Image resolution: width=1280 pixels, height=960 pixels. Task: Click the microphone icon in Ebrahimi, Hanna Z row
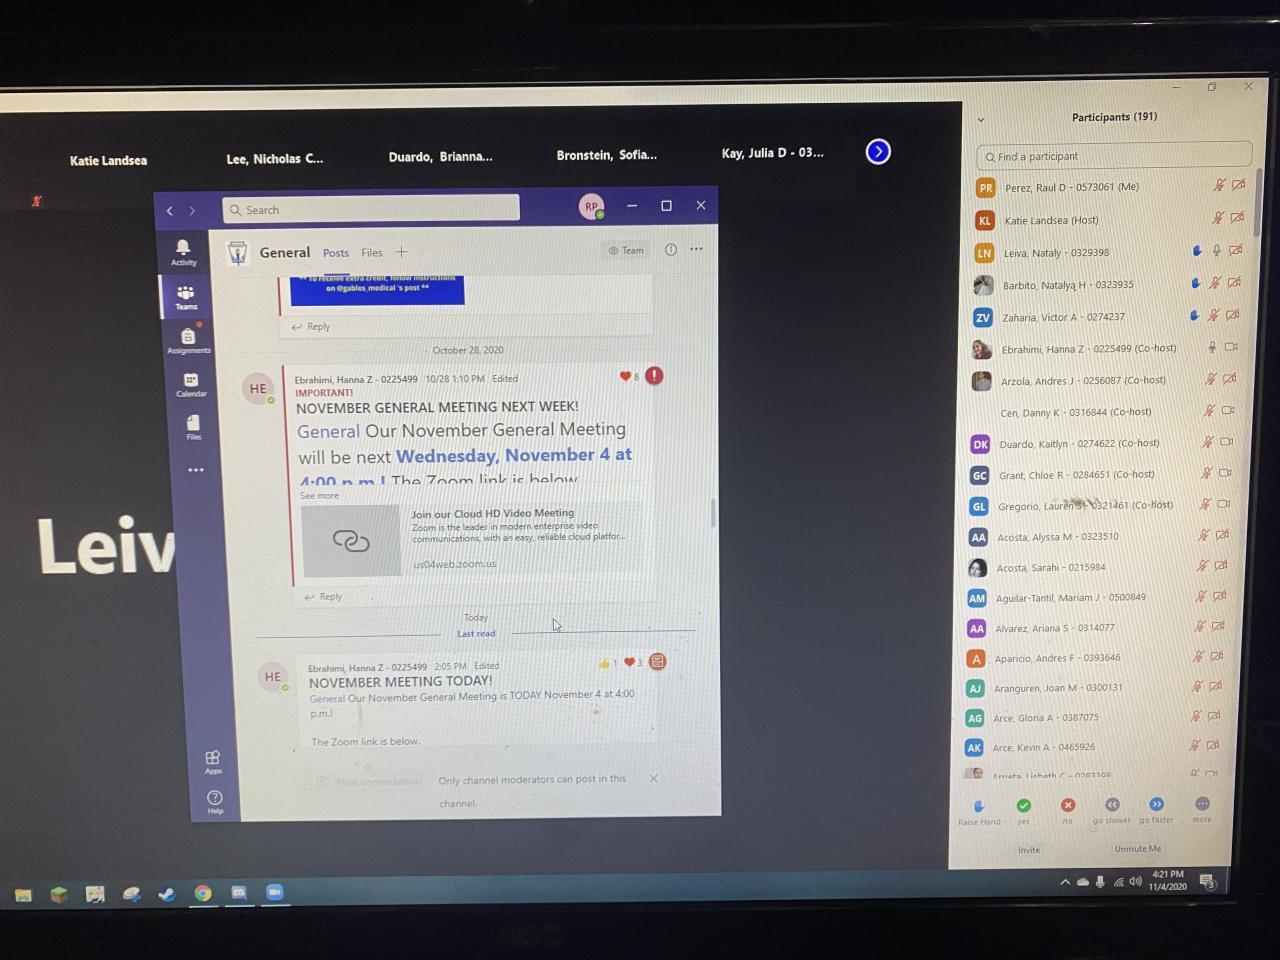coord(1212,347)
